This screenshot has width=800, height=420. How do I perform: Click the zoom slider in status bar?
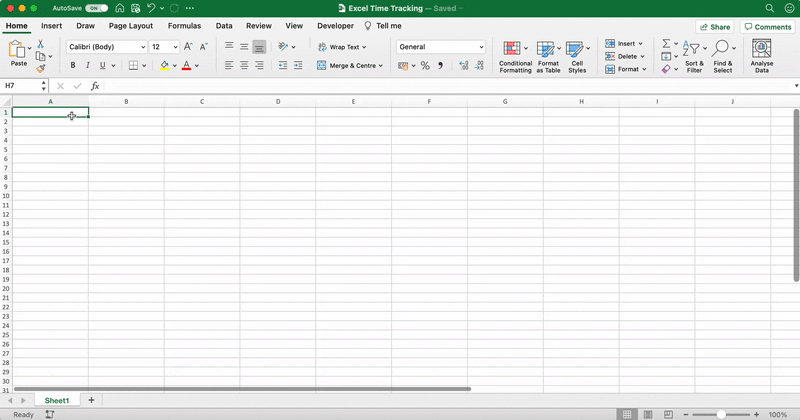coord(720,414)
